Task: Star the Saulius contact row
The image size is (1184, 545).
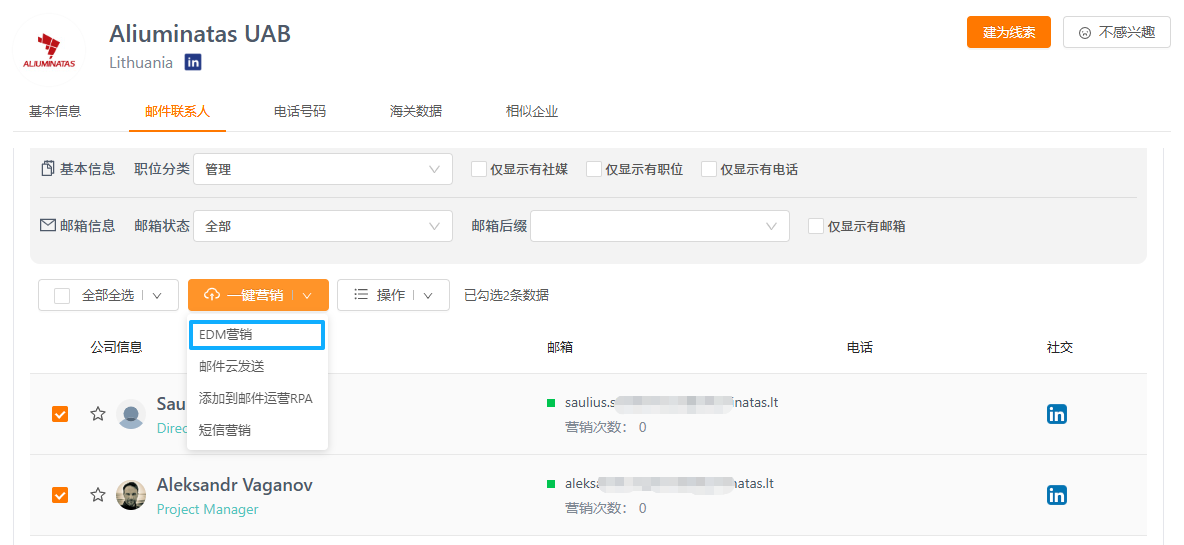Action: 97,414
